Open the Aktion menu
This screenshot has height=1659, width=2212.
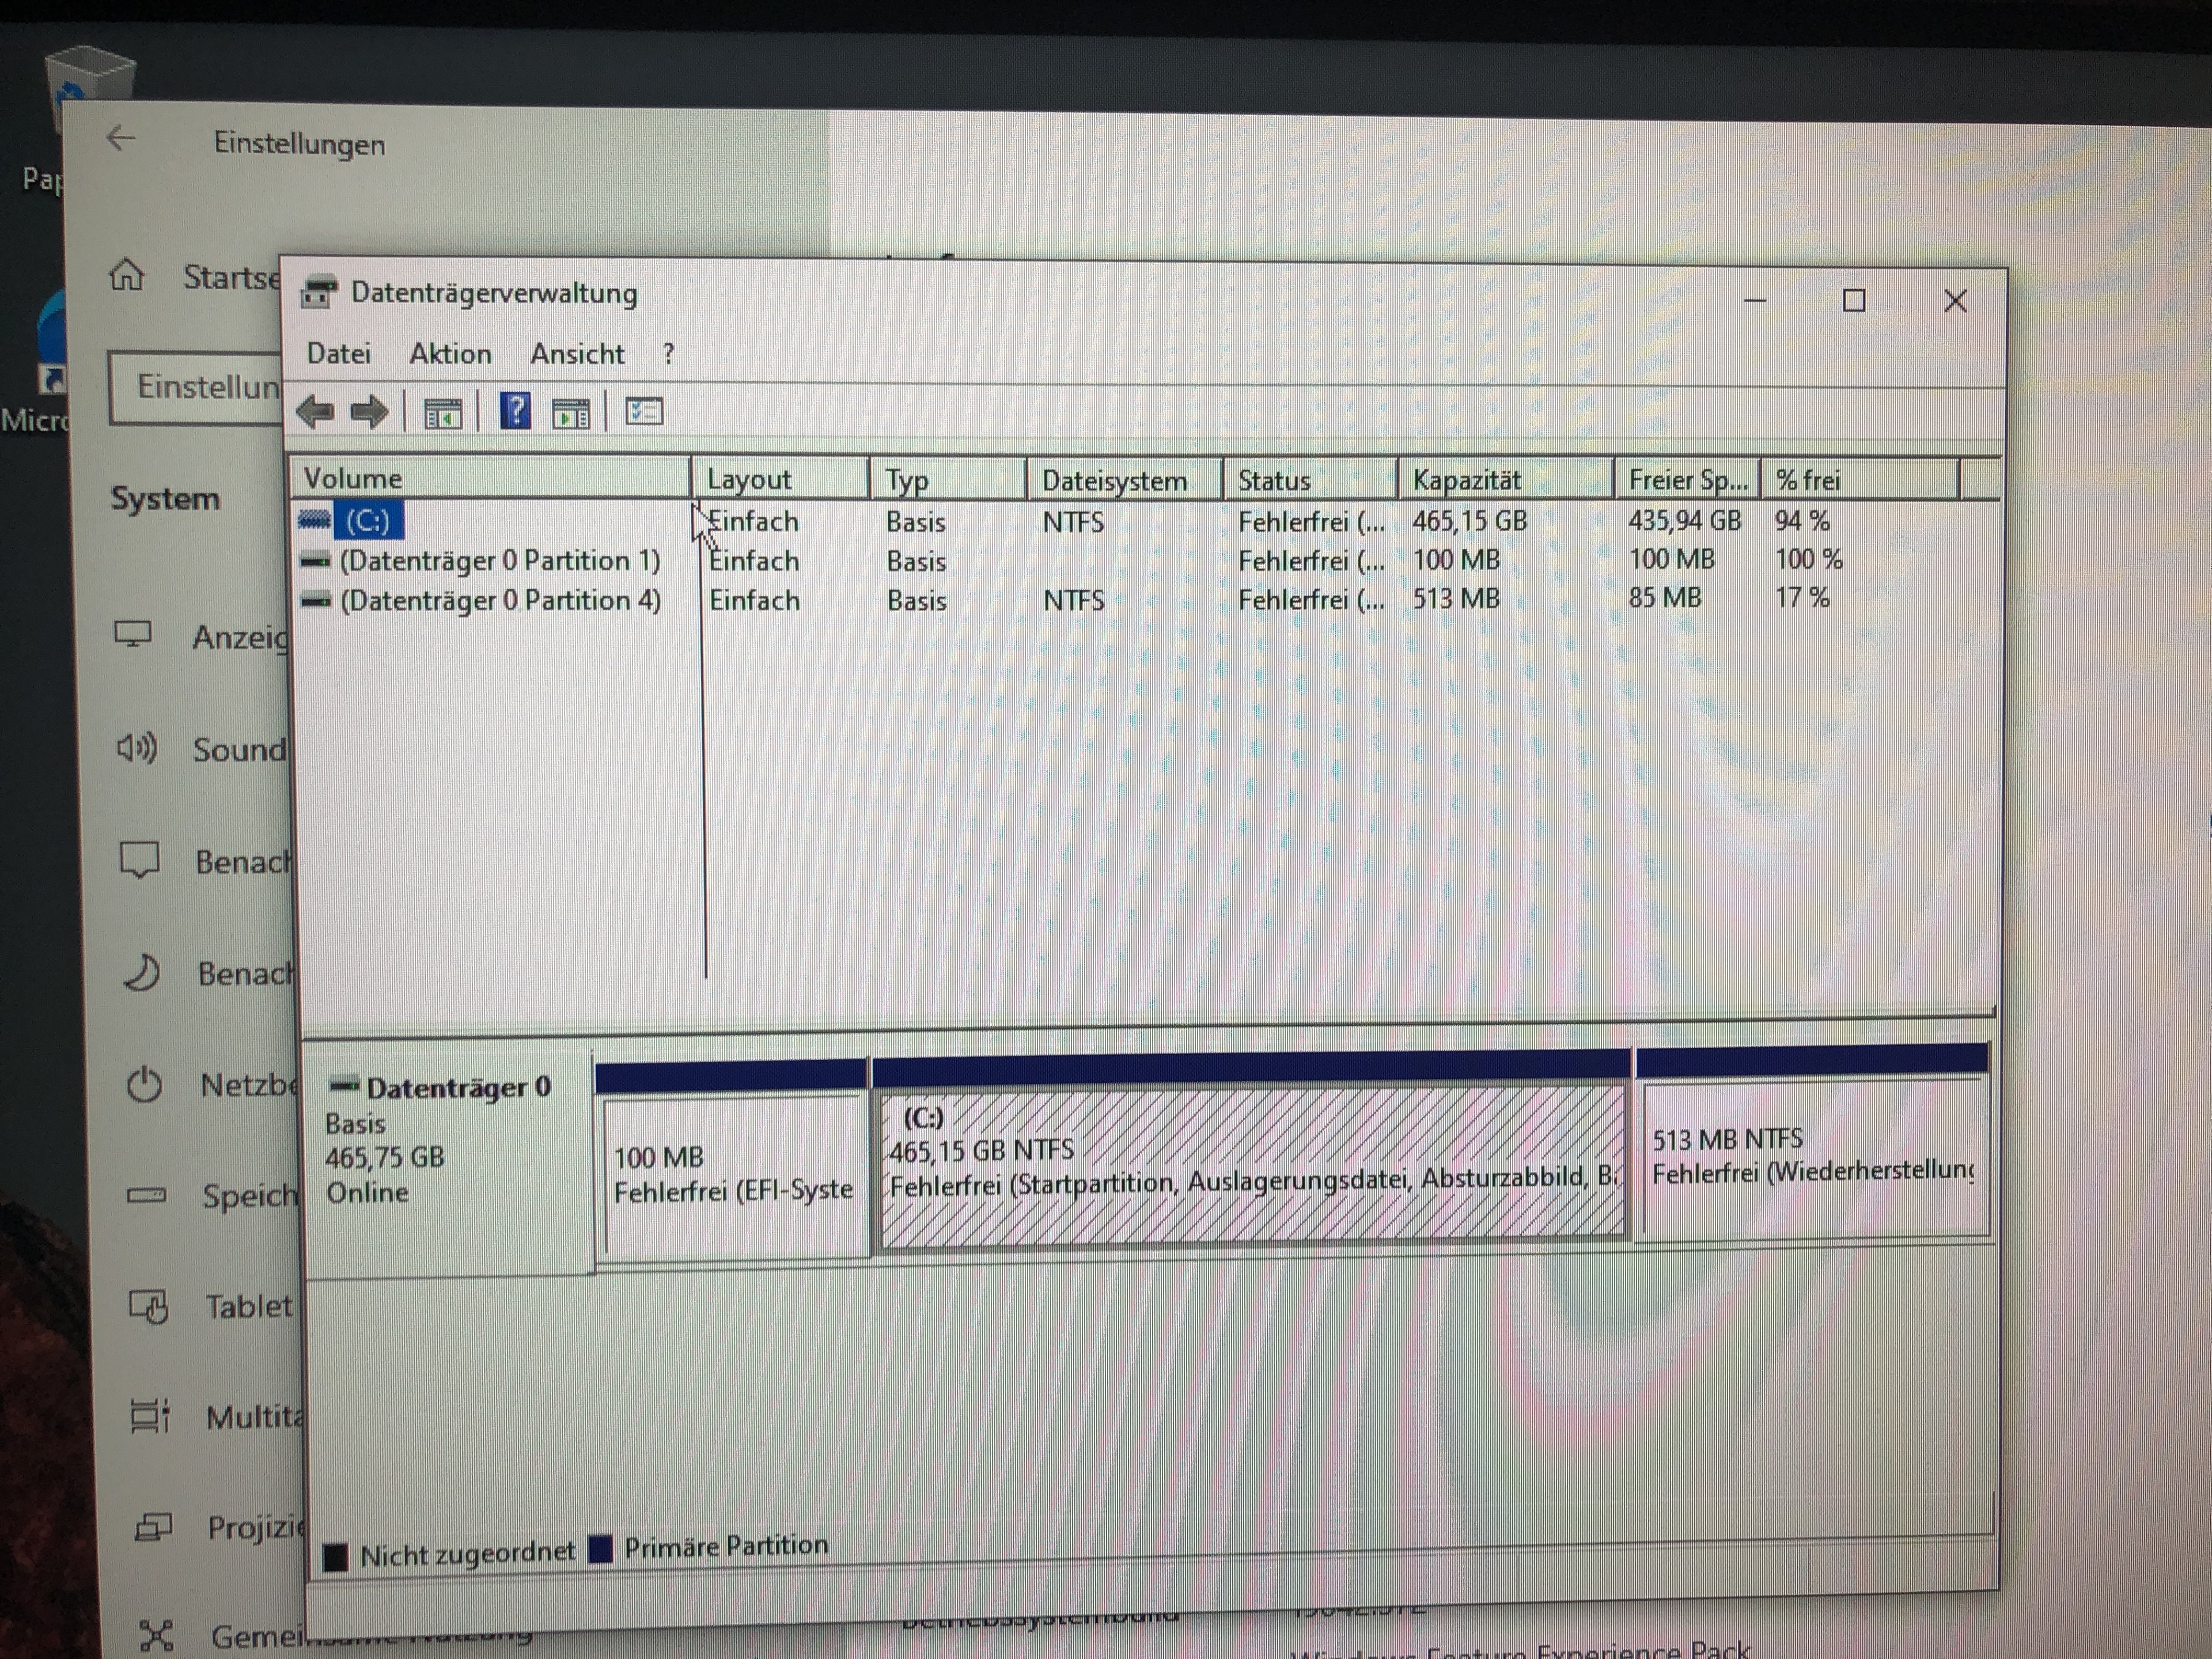(450, 354)
